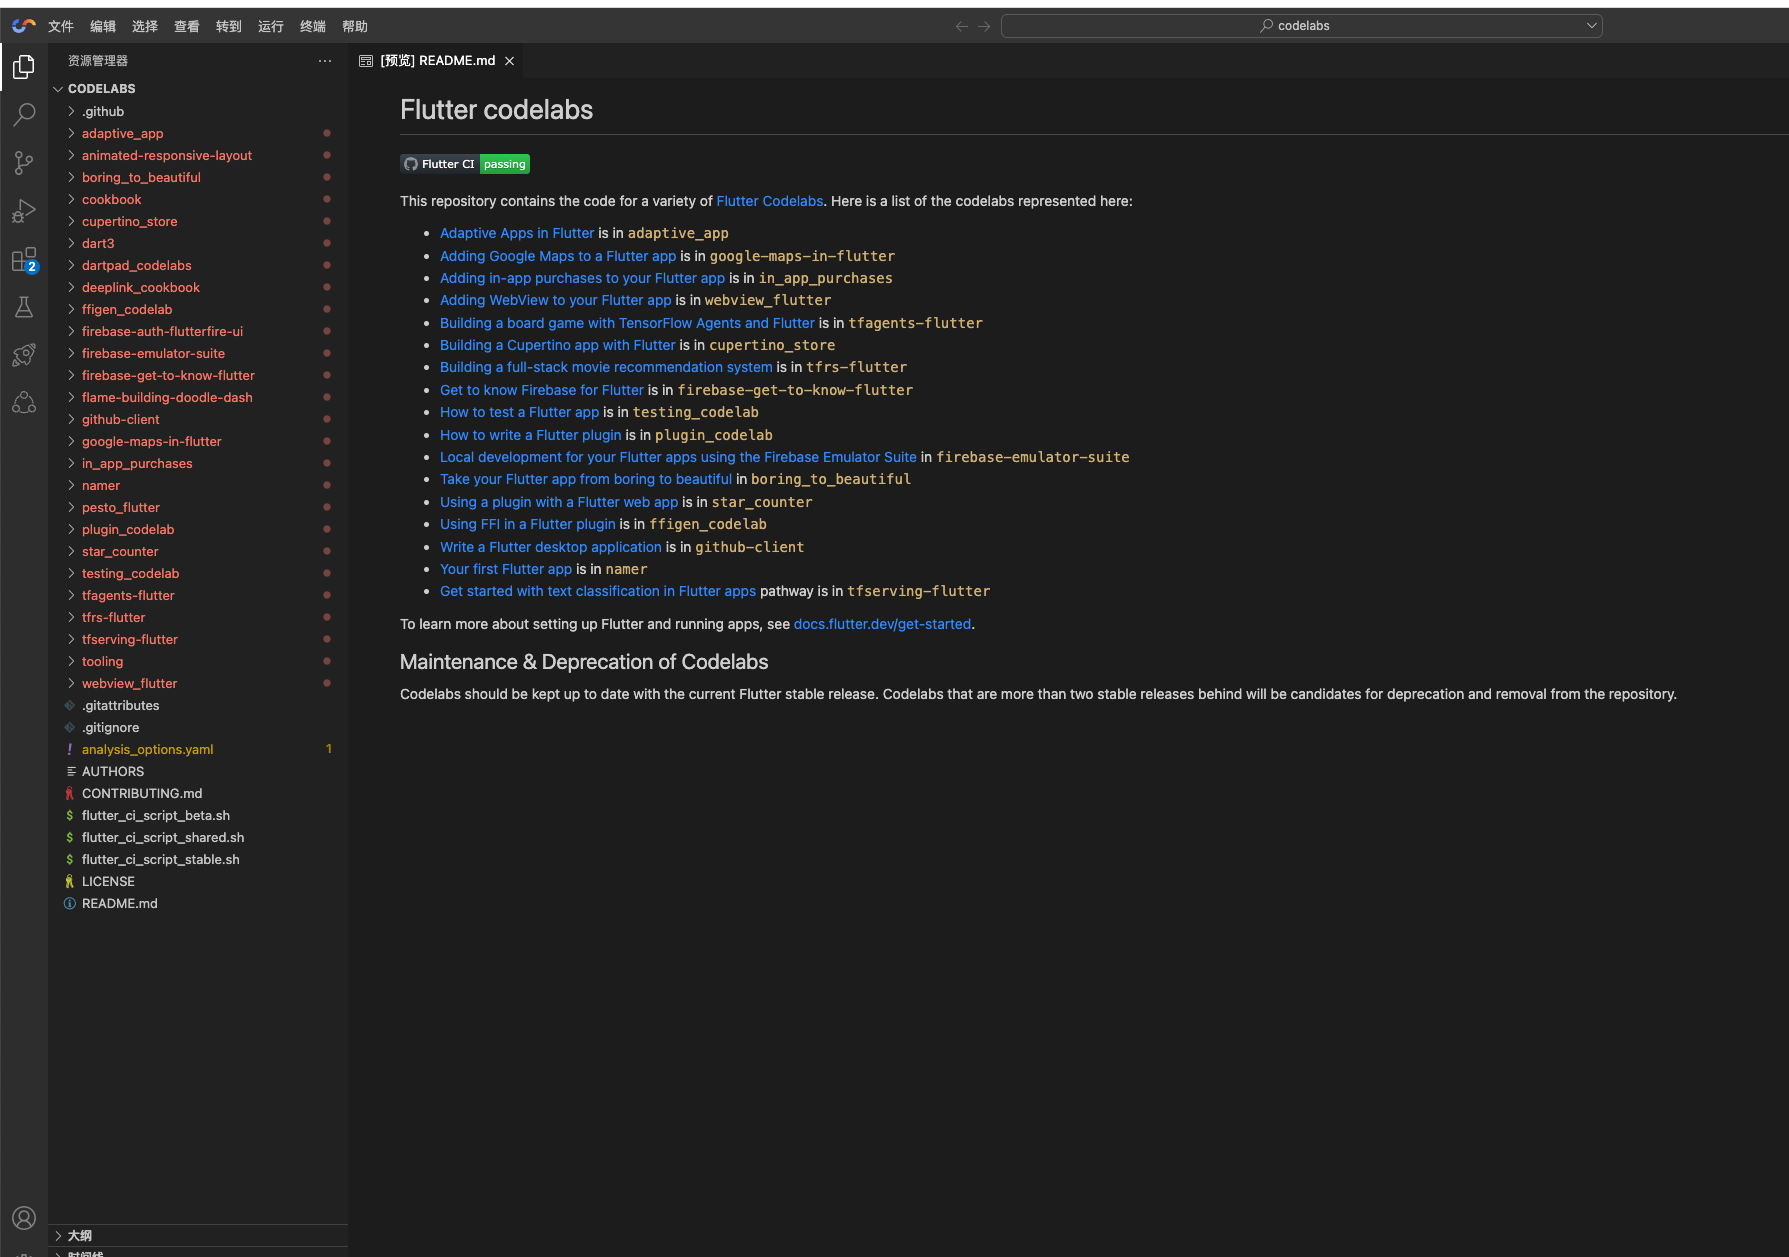Open the 编辑 menu
The height and width of the screenshot is (1257, 1789).
pos(103,26)
